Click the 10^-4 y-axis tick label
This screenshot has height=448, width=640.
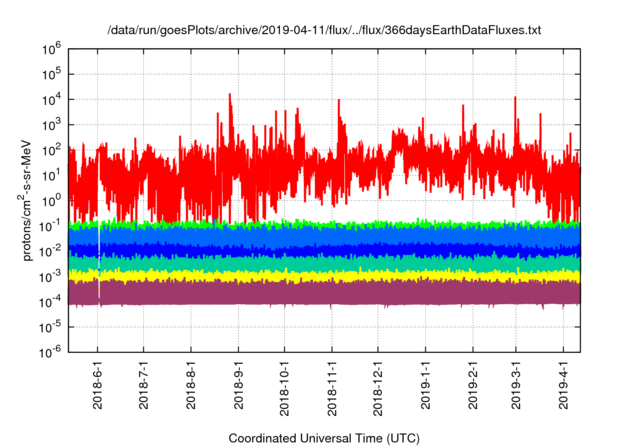tap(50, 302)
